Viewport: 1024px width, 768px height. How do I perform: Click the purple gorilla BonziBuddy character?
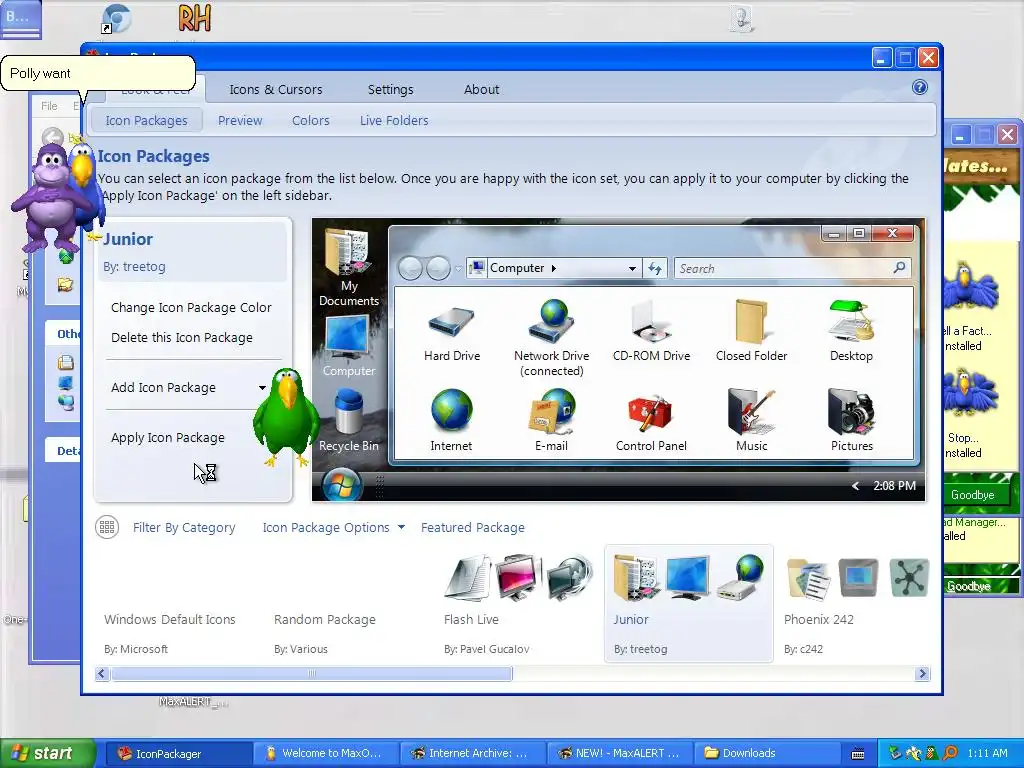pos(50,199)
